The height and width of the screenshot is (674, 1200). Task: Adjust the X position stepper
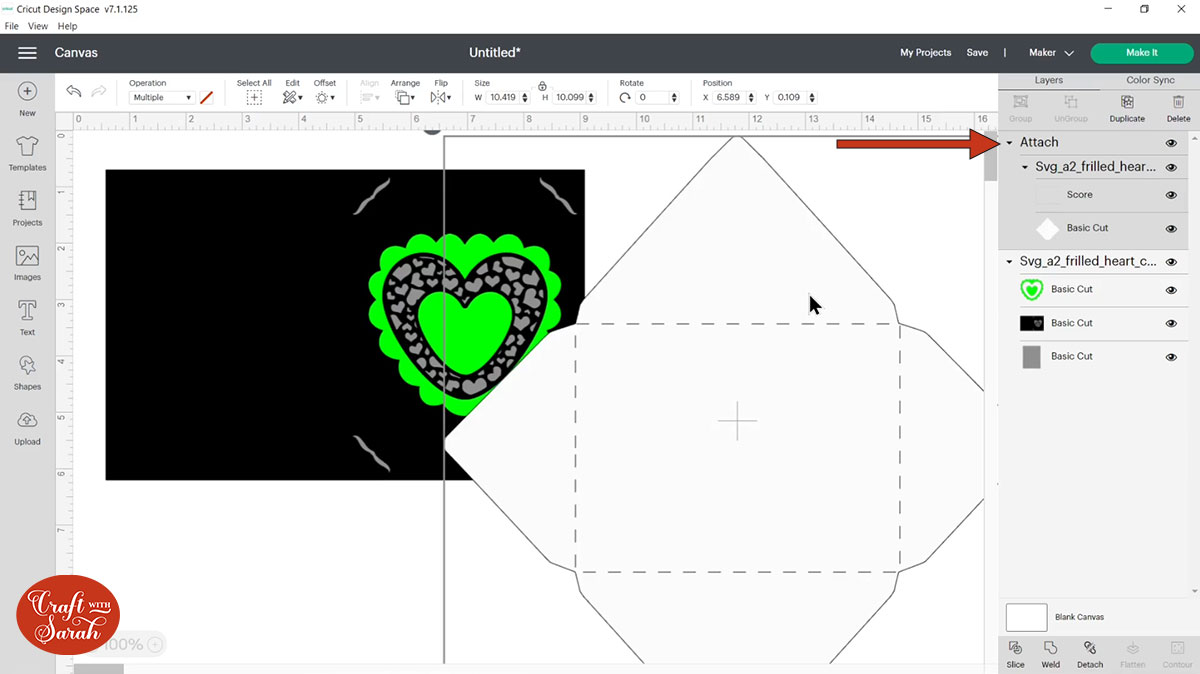click(752, 98)
